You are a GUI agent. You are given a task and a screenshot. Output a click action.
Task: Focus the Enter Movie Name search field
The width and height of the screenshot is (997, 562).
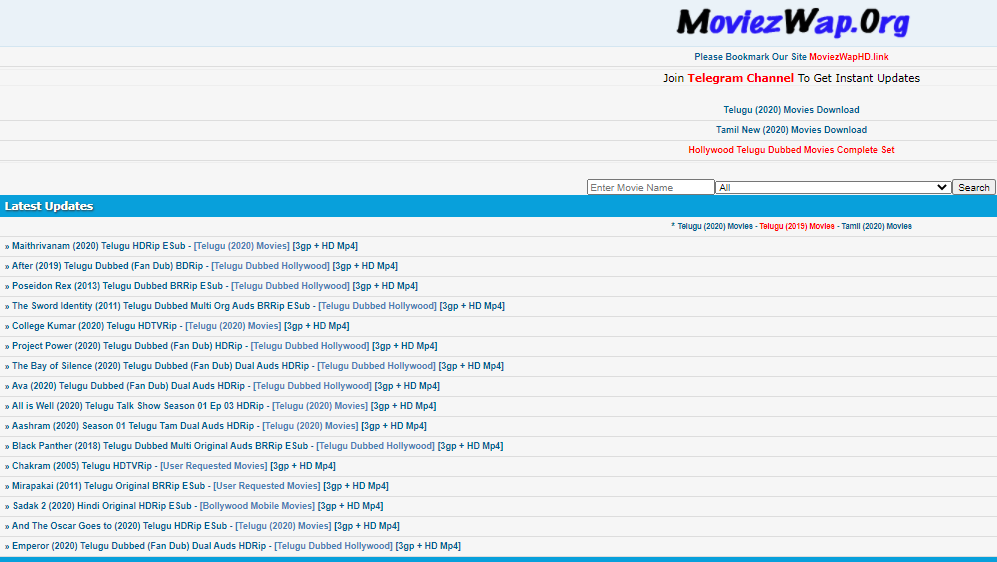click(x=650, y=188)
